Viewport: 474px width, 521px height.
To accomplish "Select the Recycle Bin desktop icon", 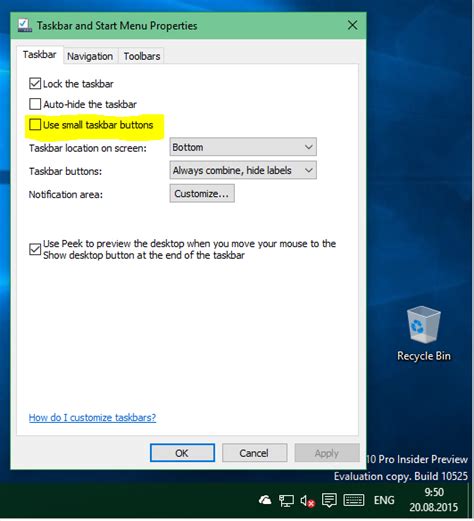I will [x=424, y=333].
